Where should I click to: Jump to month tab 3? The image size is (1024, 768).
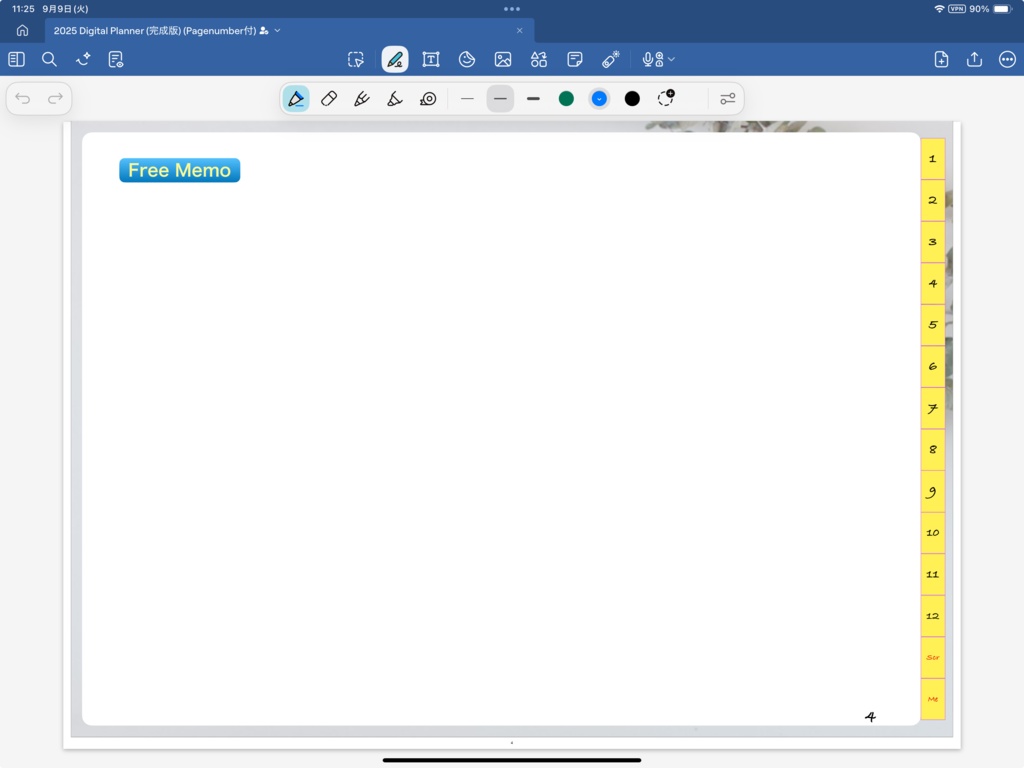click(x=933, y=242)
